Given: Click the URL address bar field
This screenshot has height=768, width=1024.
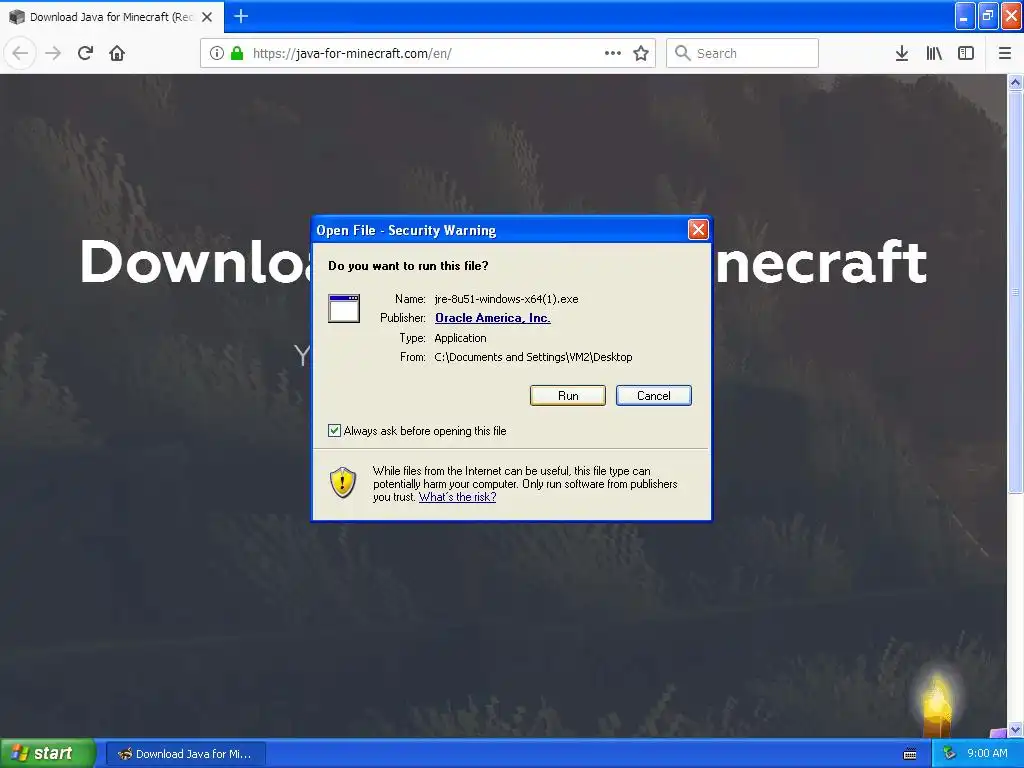Looking at the screenshot, I should point(428,53).
